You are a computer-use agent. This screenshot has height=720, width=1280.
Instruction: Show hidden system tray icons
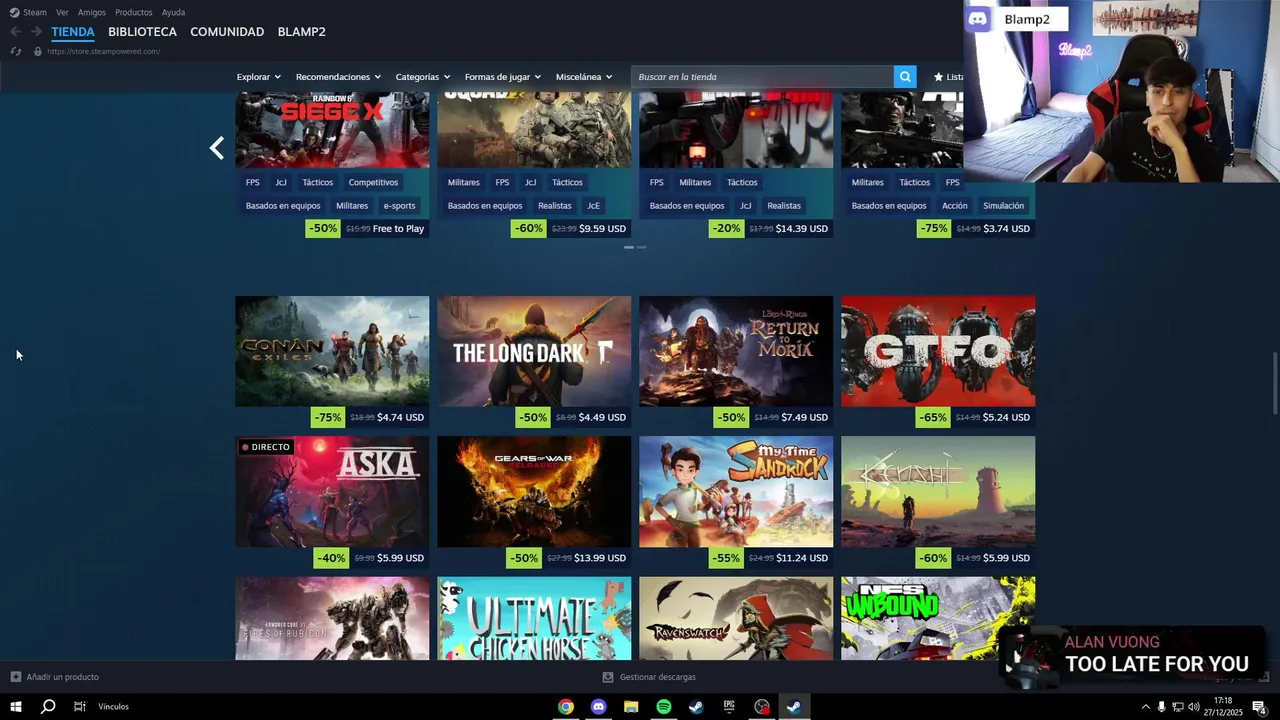[1145, 707]
